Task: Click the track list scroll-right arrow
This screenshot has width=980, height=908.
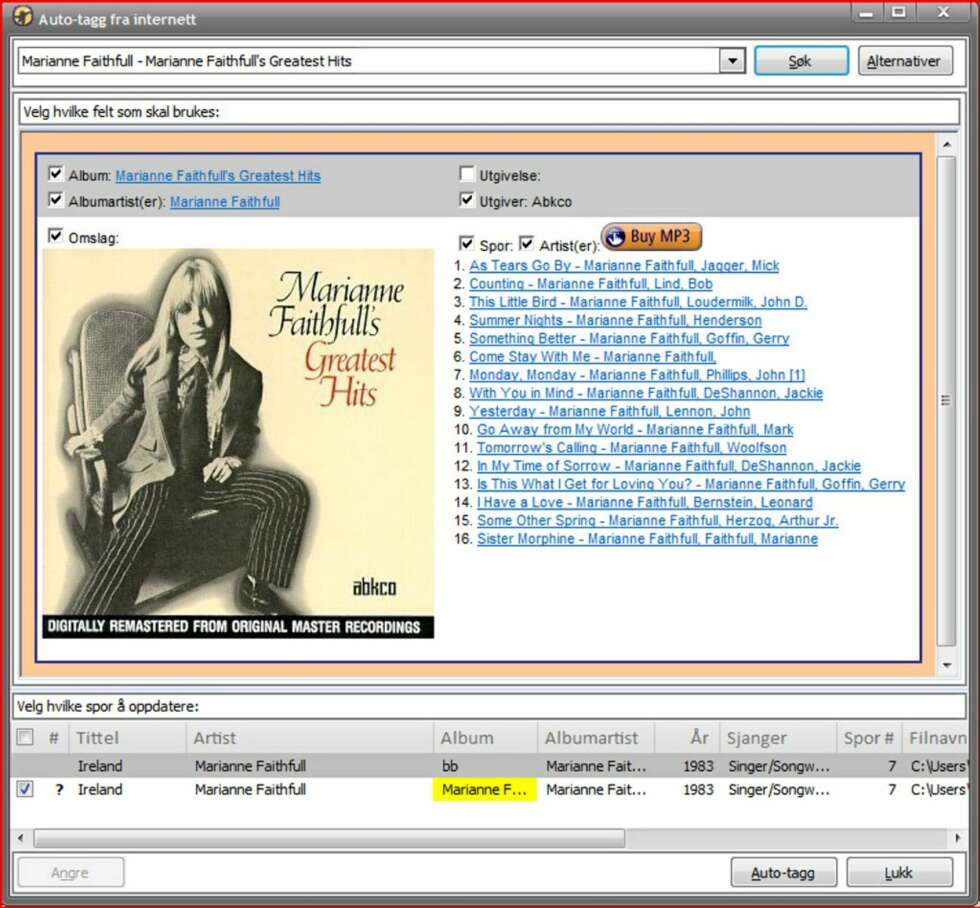Action: click(958, 838)
